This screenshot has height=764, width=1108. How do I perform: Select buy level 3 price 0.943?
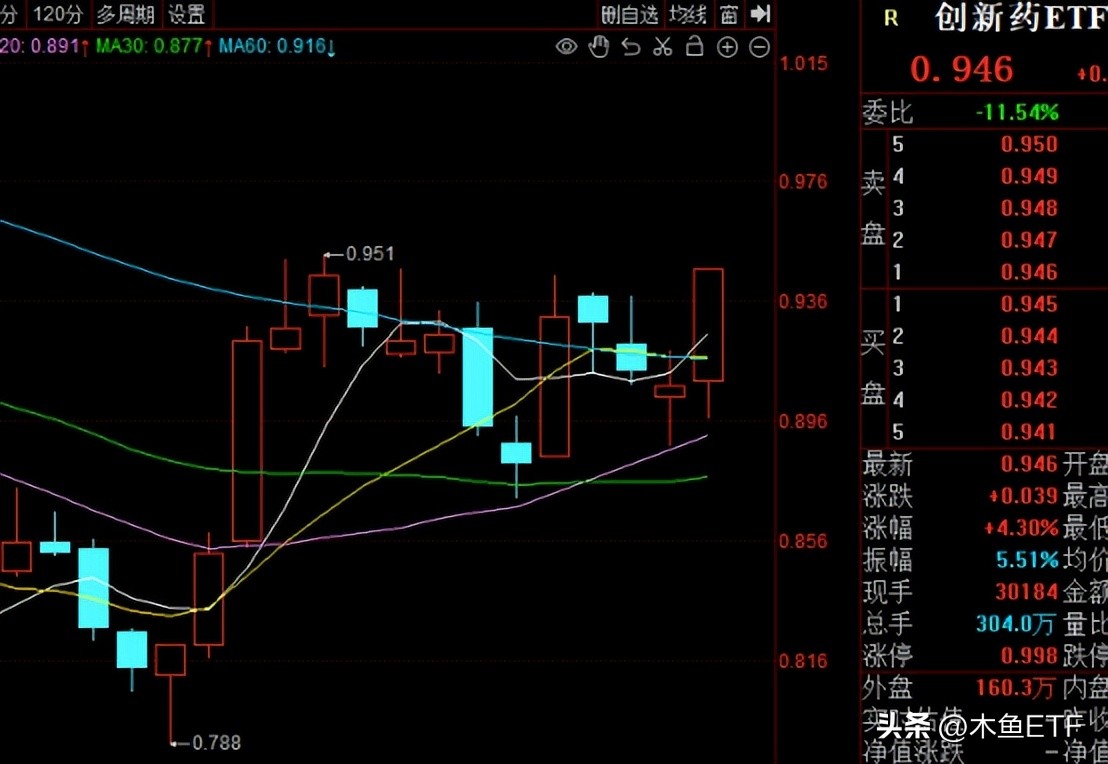click(x=1029, y=368)
